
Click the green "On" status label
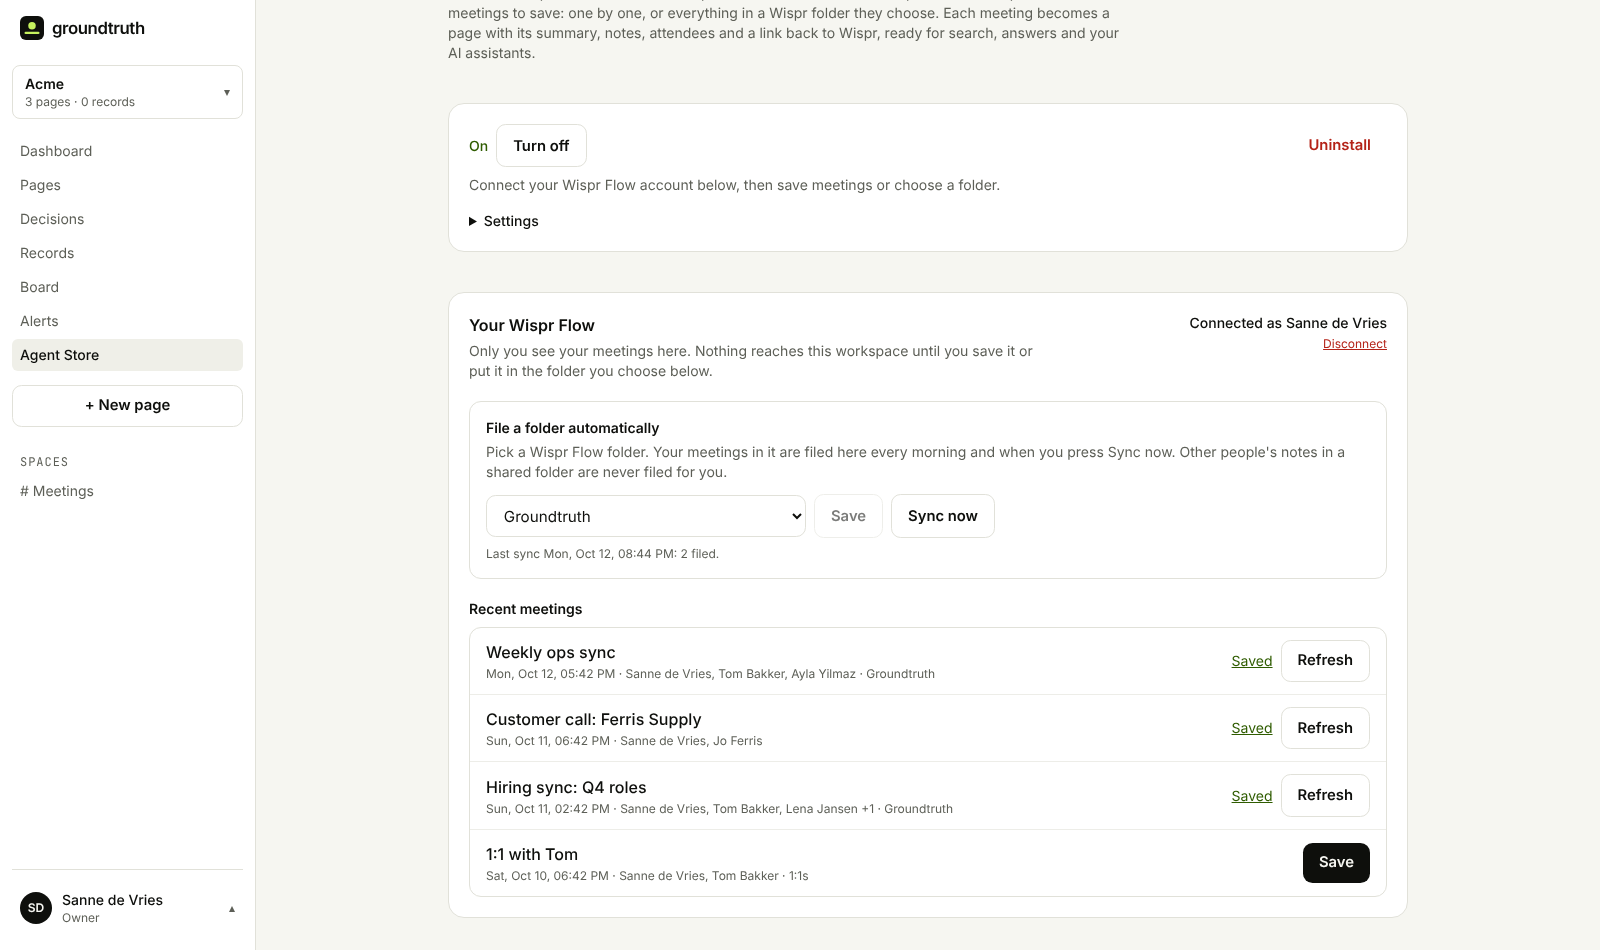coord(478,146)
